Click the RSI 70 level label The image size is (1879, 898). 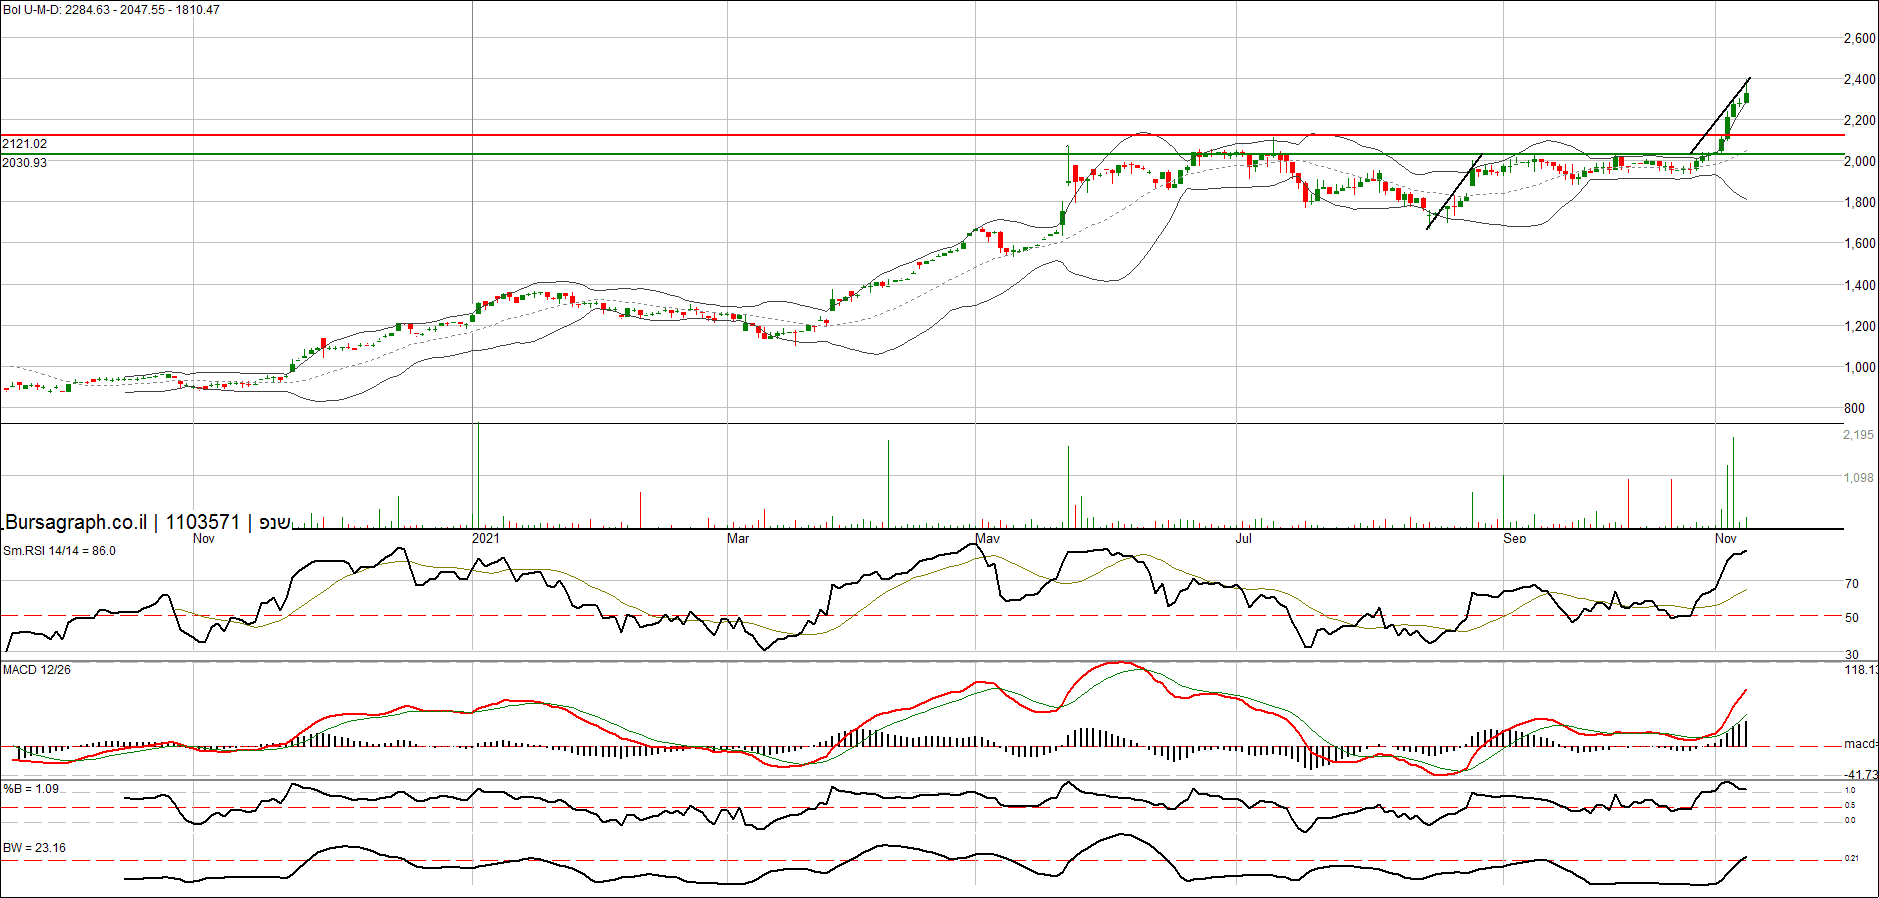(1852, 584)
